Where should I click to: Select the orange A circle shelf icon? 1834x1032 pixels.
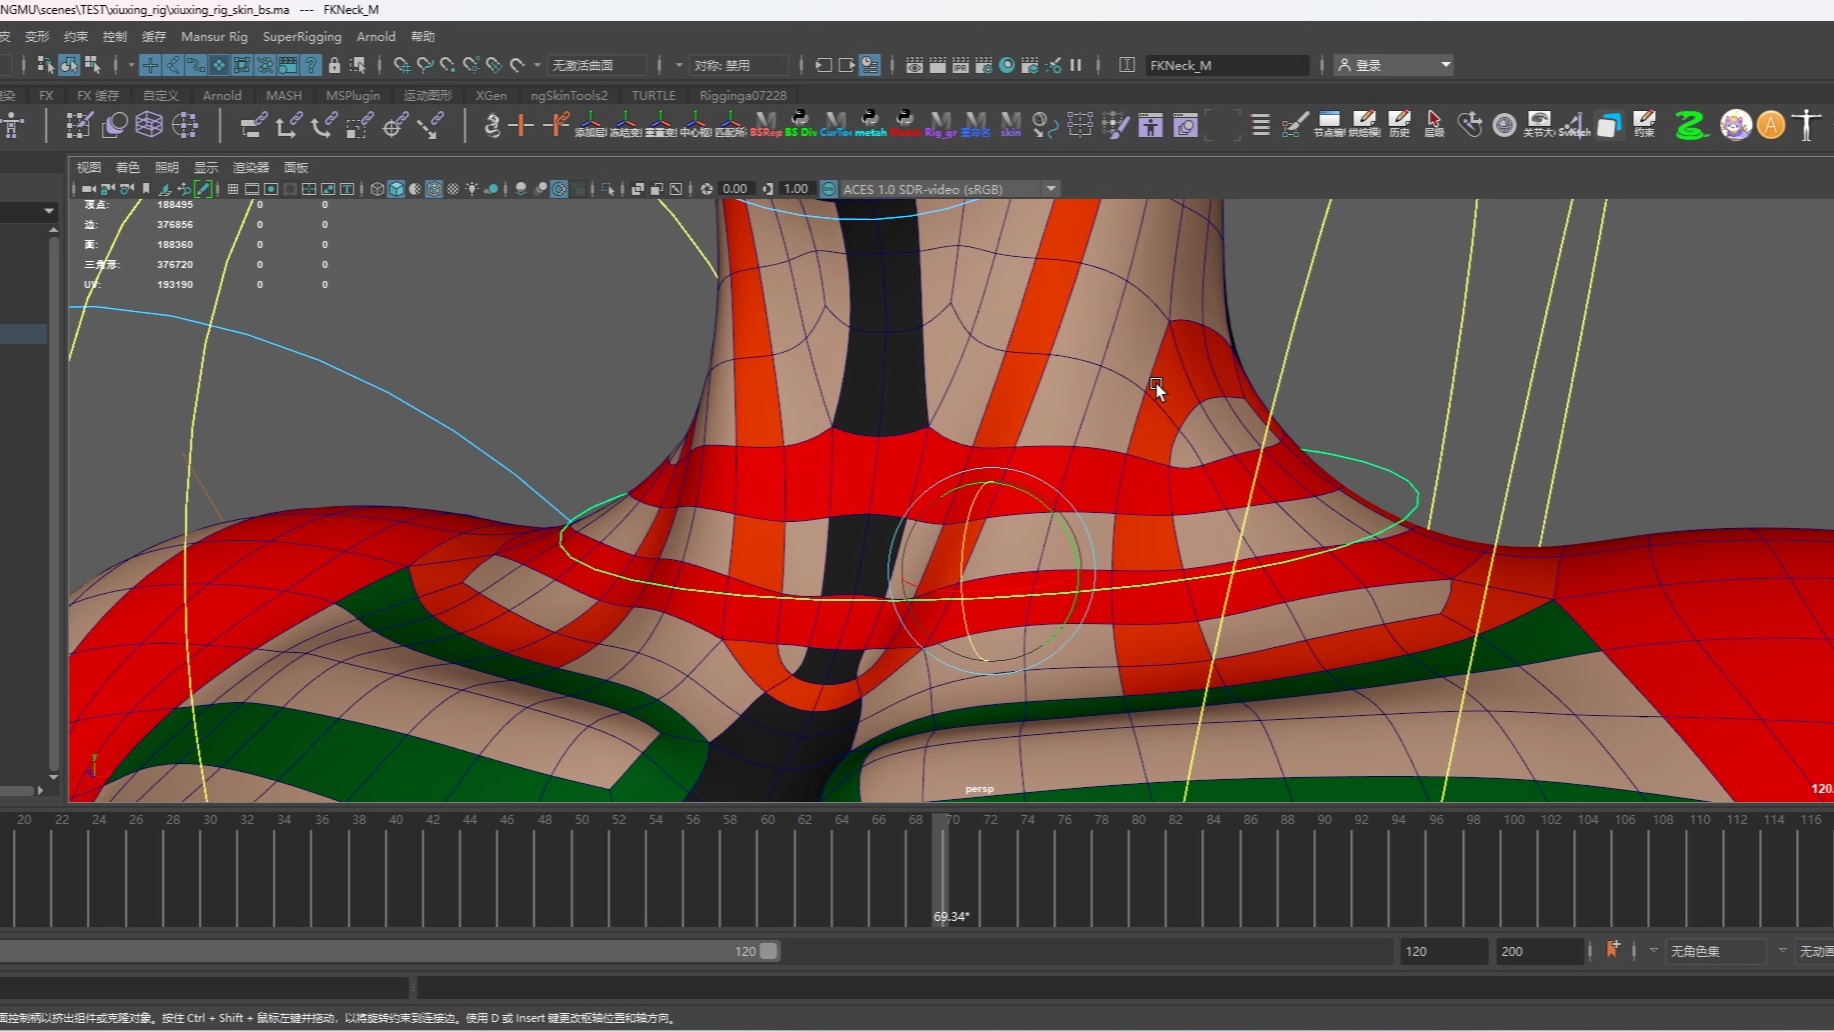click(x=1770, y=125)
